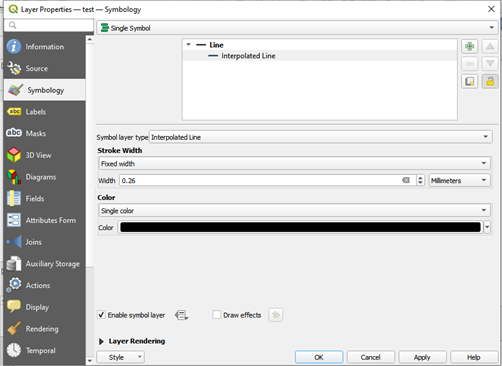The height and width of the screenshot is (366, 502).
Task: Select the Symbology section
Action: [x=45, y=90]
